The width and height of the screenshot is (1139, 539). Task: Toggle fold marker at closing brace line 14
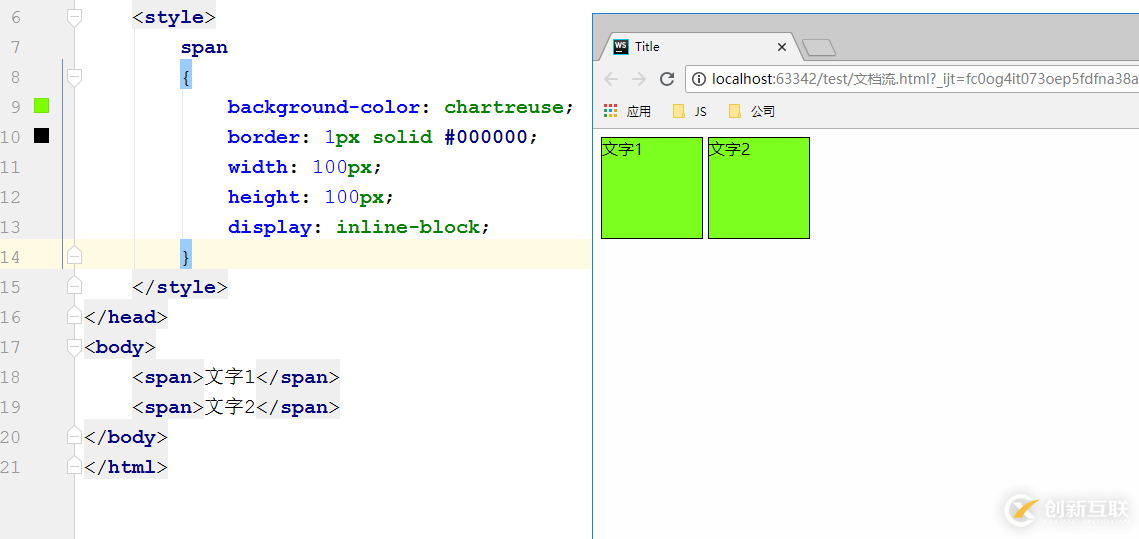(x=74, y=256)
